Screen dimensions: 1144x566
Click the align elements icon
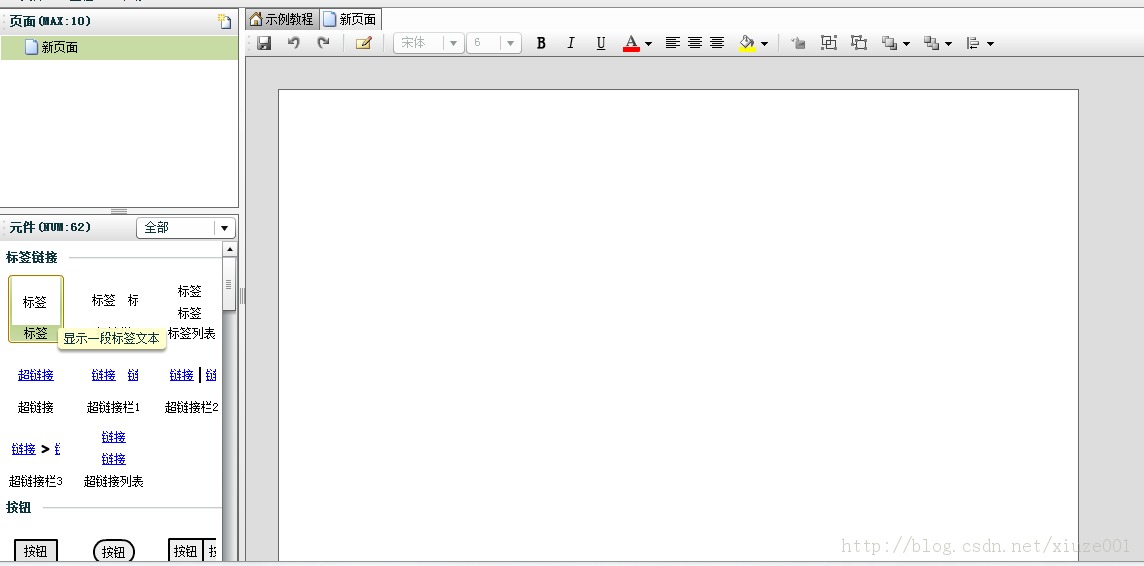tap(973, 43)
